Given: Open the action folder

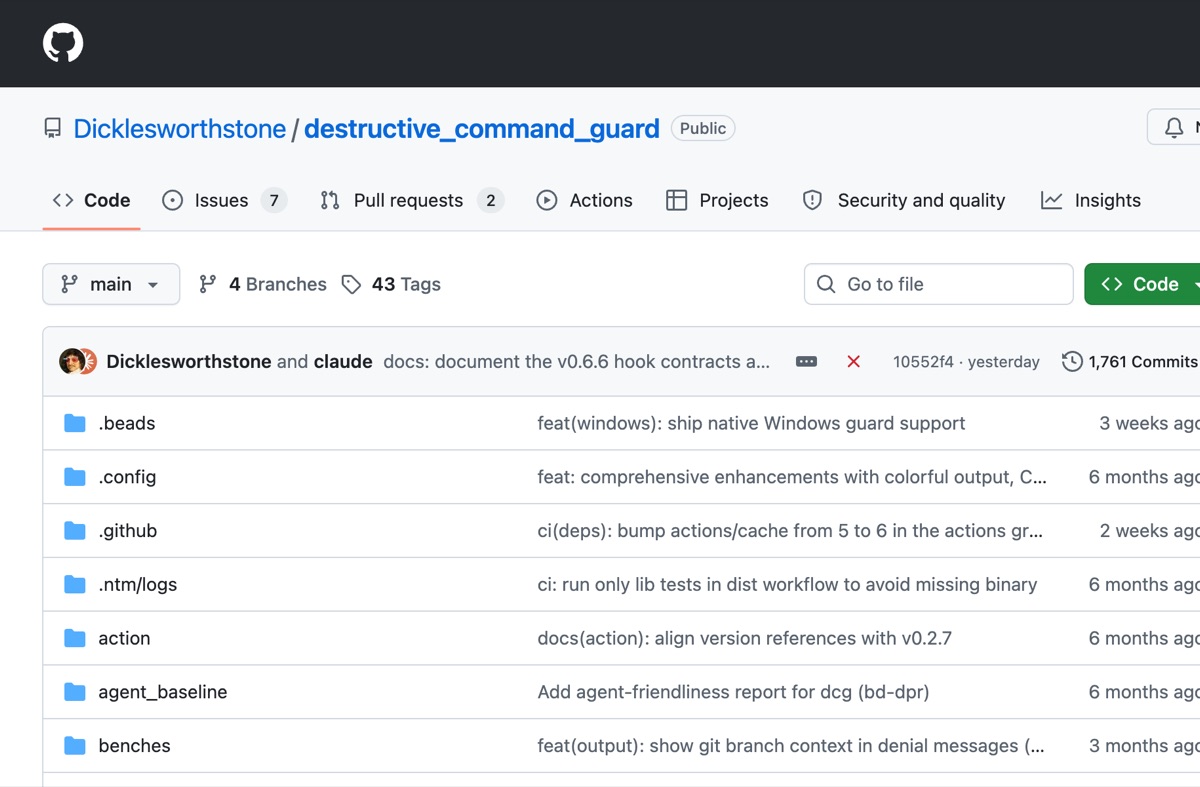Looking at the screenshot, I should pyautogui.click(x=124, y=638).
